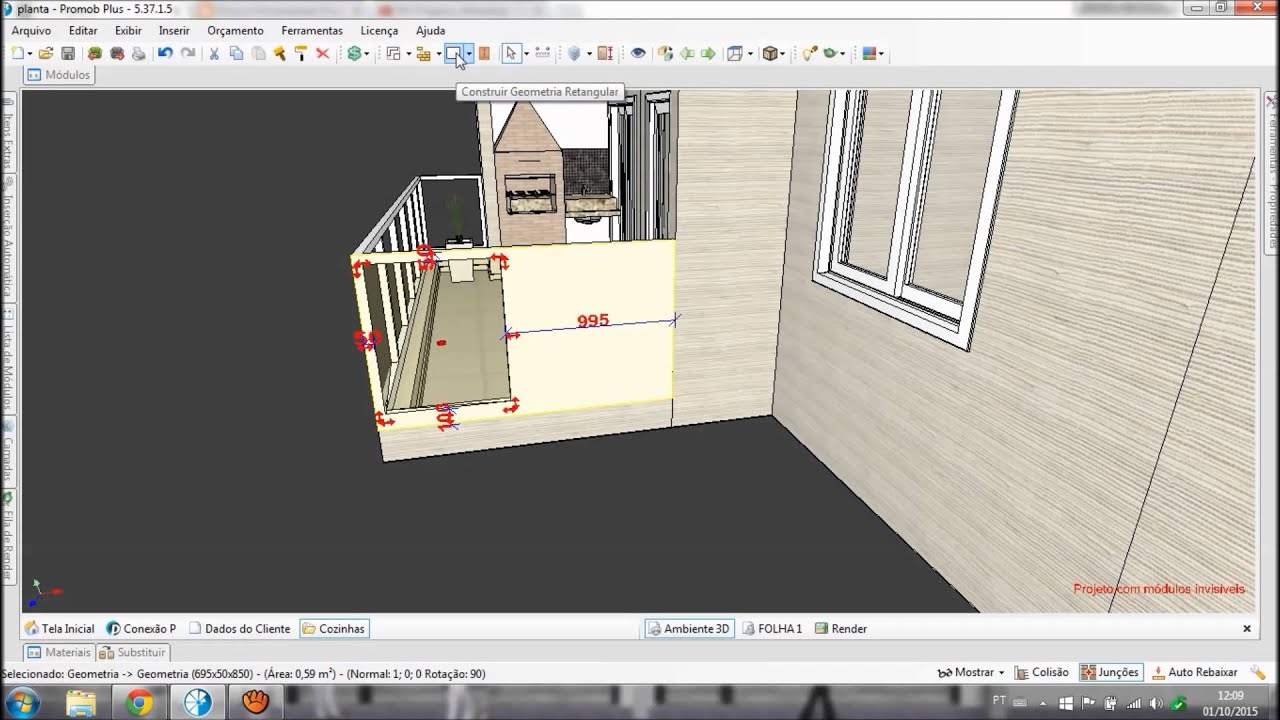The width and height of the screenshot is (1280, 720).
Task: Open the Mostrar dropdown in status bar
Action: [971, 673]
